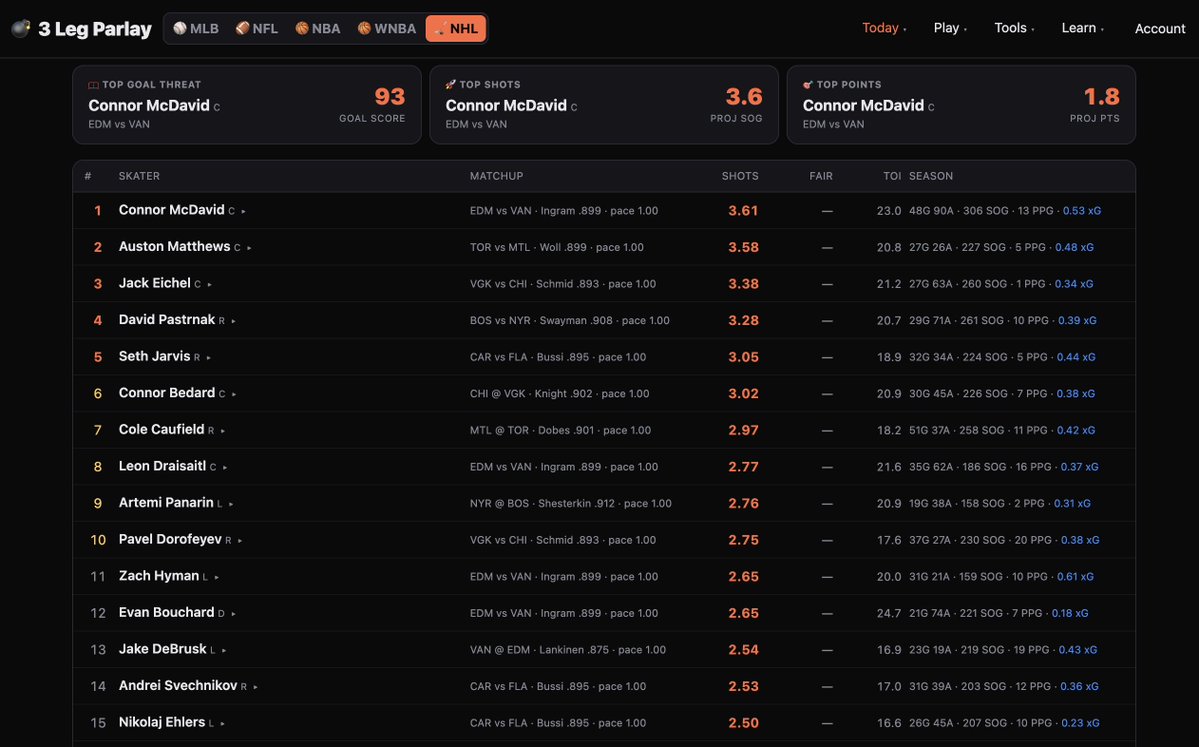This screenshot has height=747, width=1199.
Task: Select the WNBA sport tab
Action: point(387,29)
